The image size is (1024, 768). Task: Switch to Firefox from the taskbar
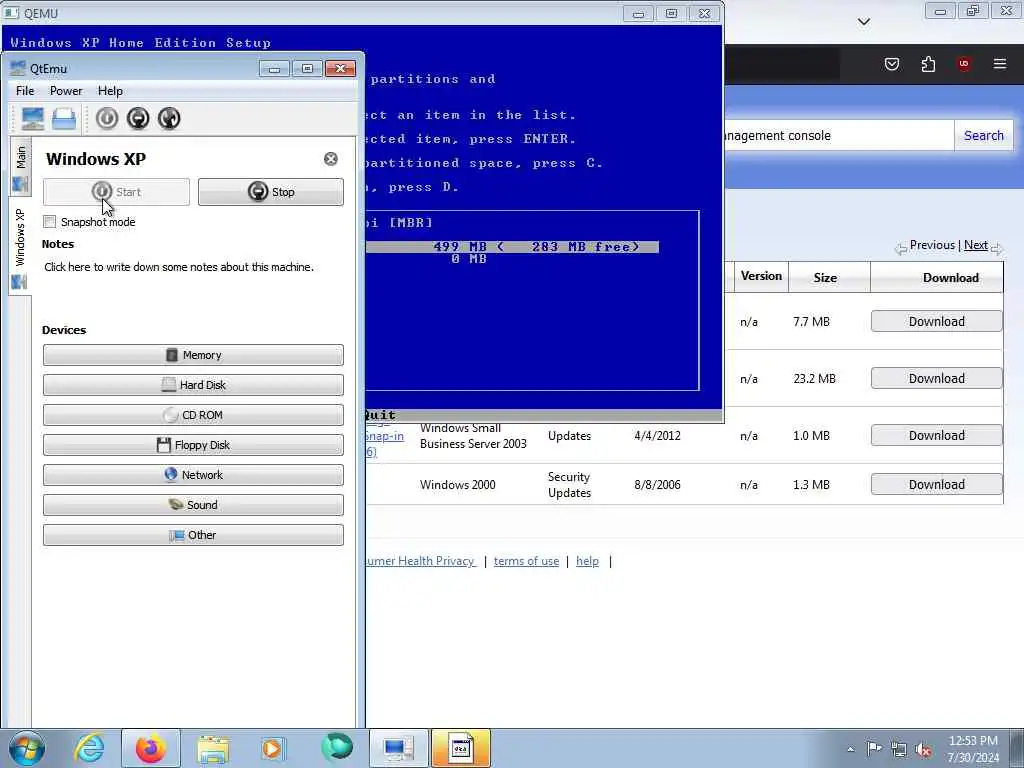tap(151, 748)
